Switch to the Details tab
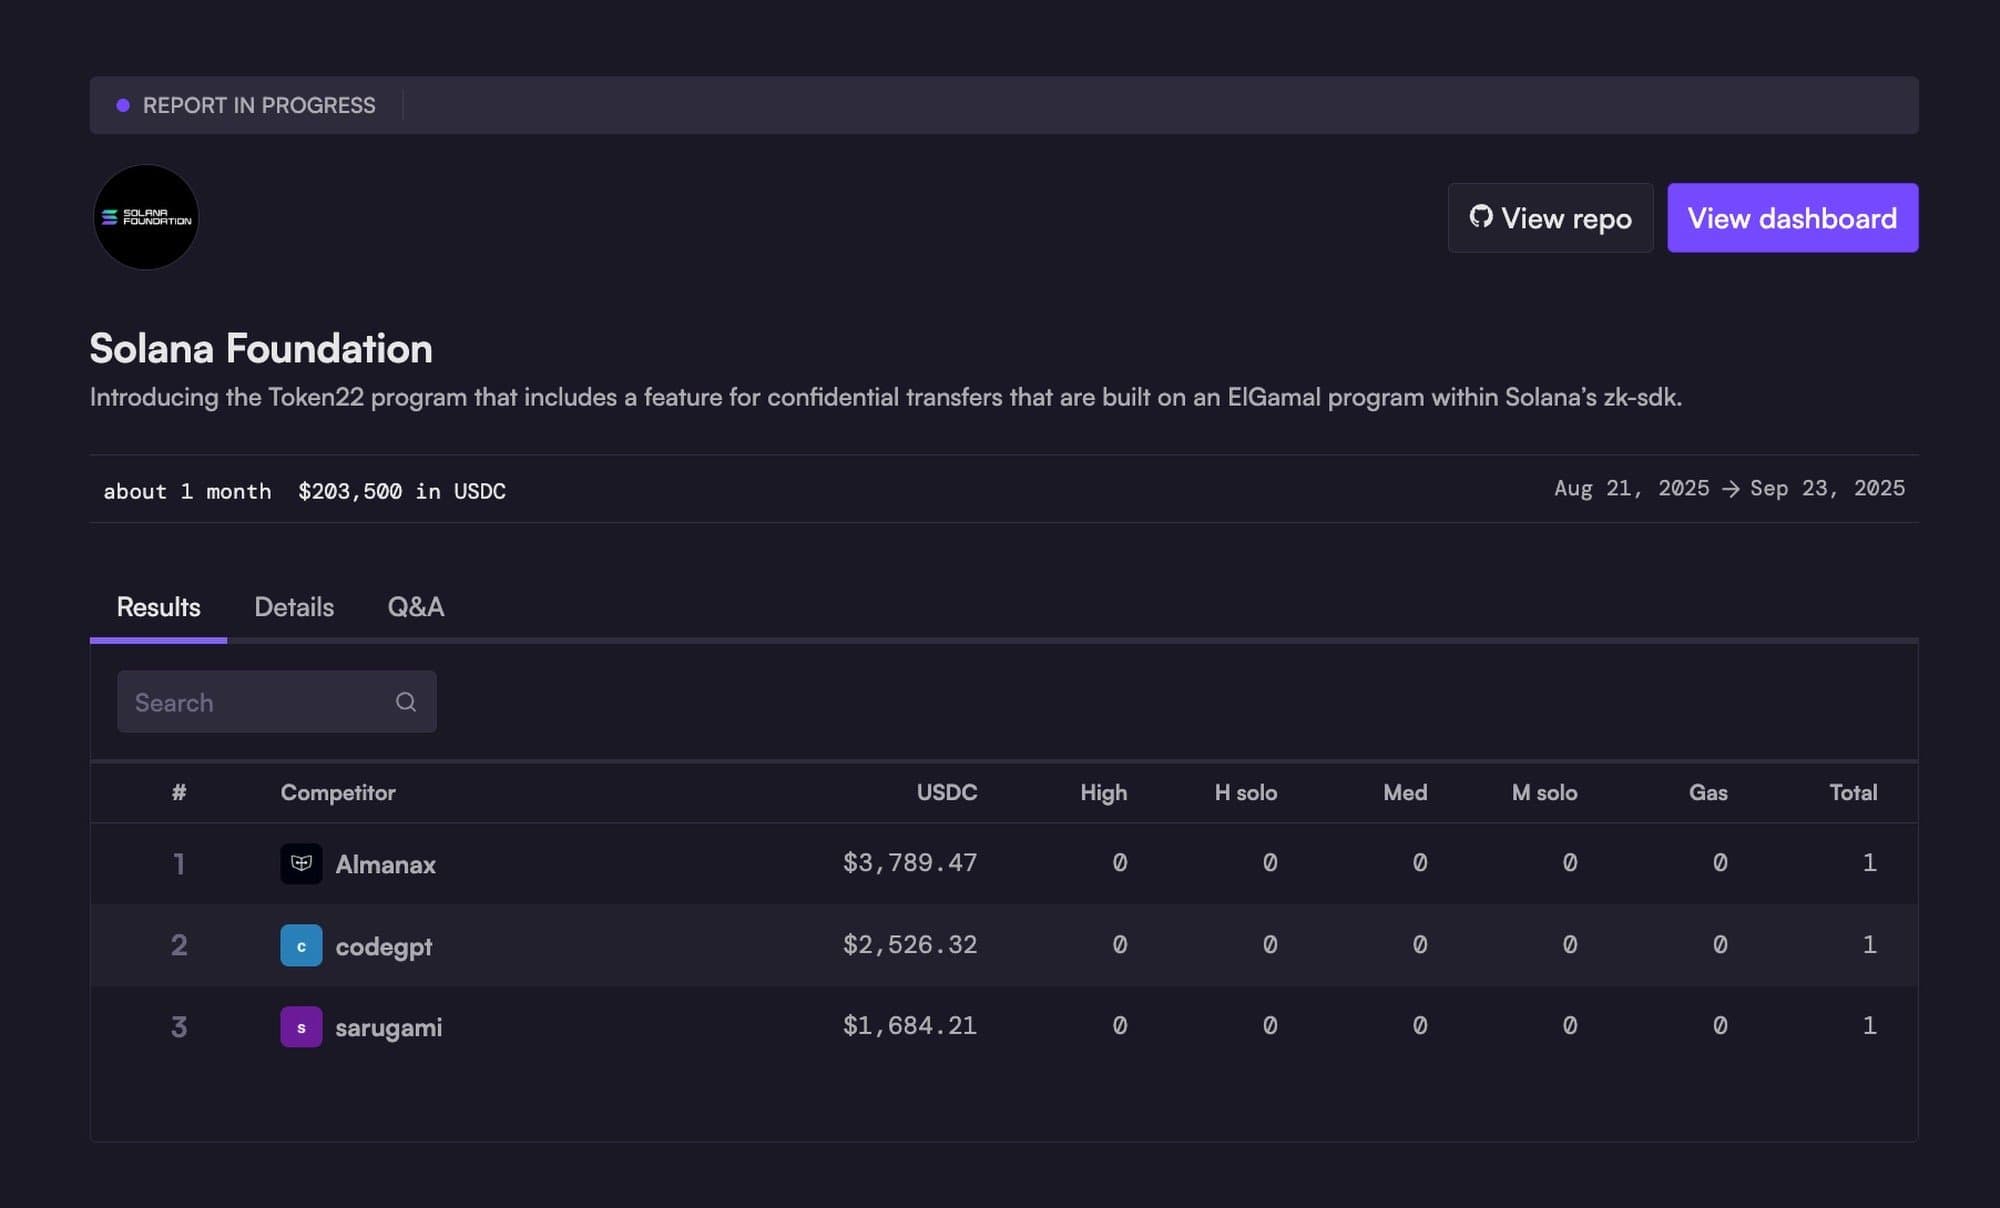Image resolution: width=2000 pixels, height=1208 pixels. point(294,607)
